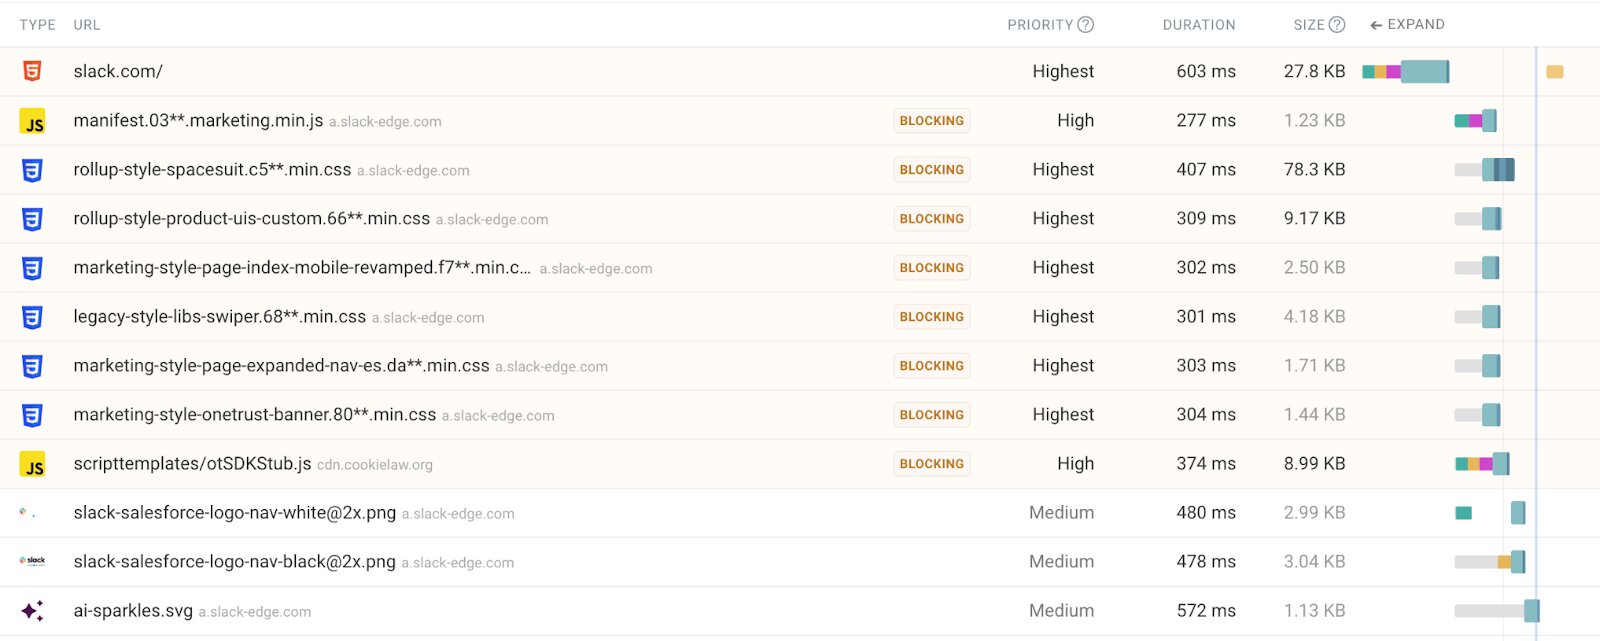Screen dimensions: 1600x641
Task: Click the waterfall bar for rollup-style-spacesuit row
Action: point(1485,170)
